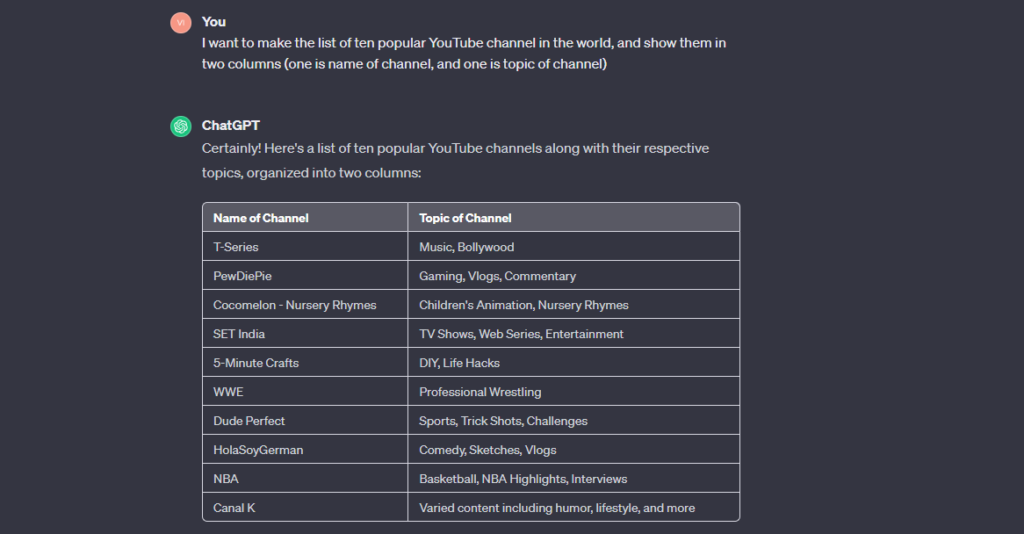Viewport: 1024px width, 534px height.
Task: Click the HolaSoyGerman cell
Action: 258,450
